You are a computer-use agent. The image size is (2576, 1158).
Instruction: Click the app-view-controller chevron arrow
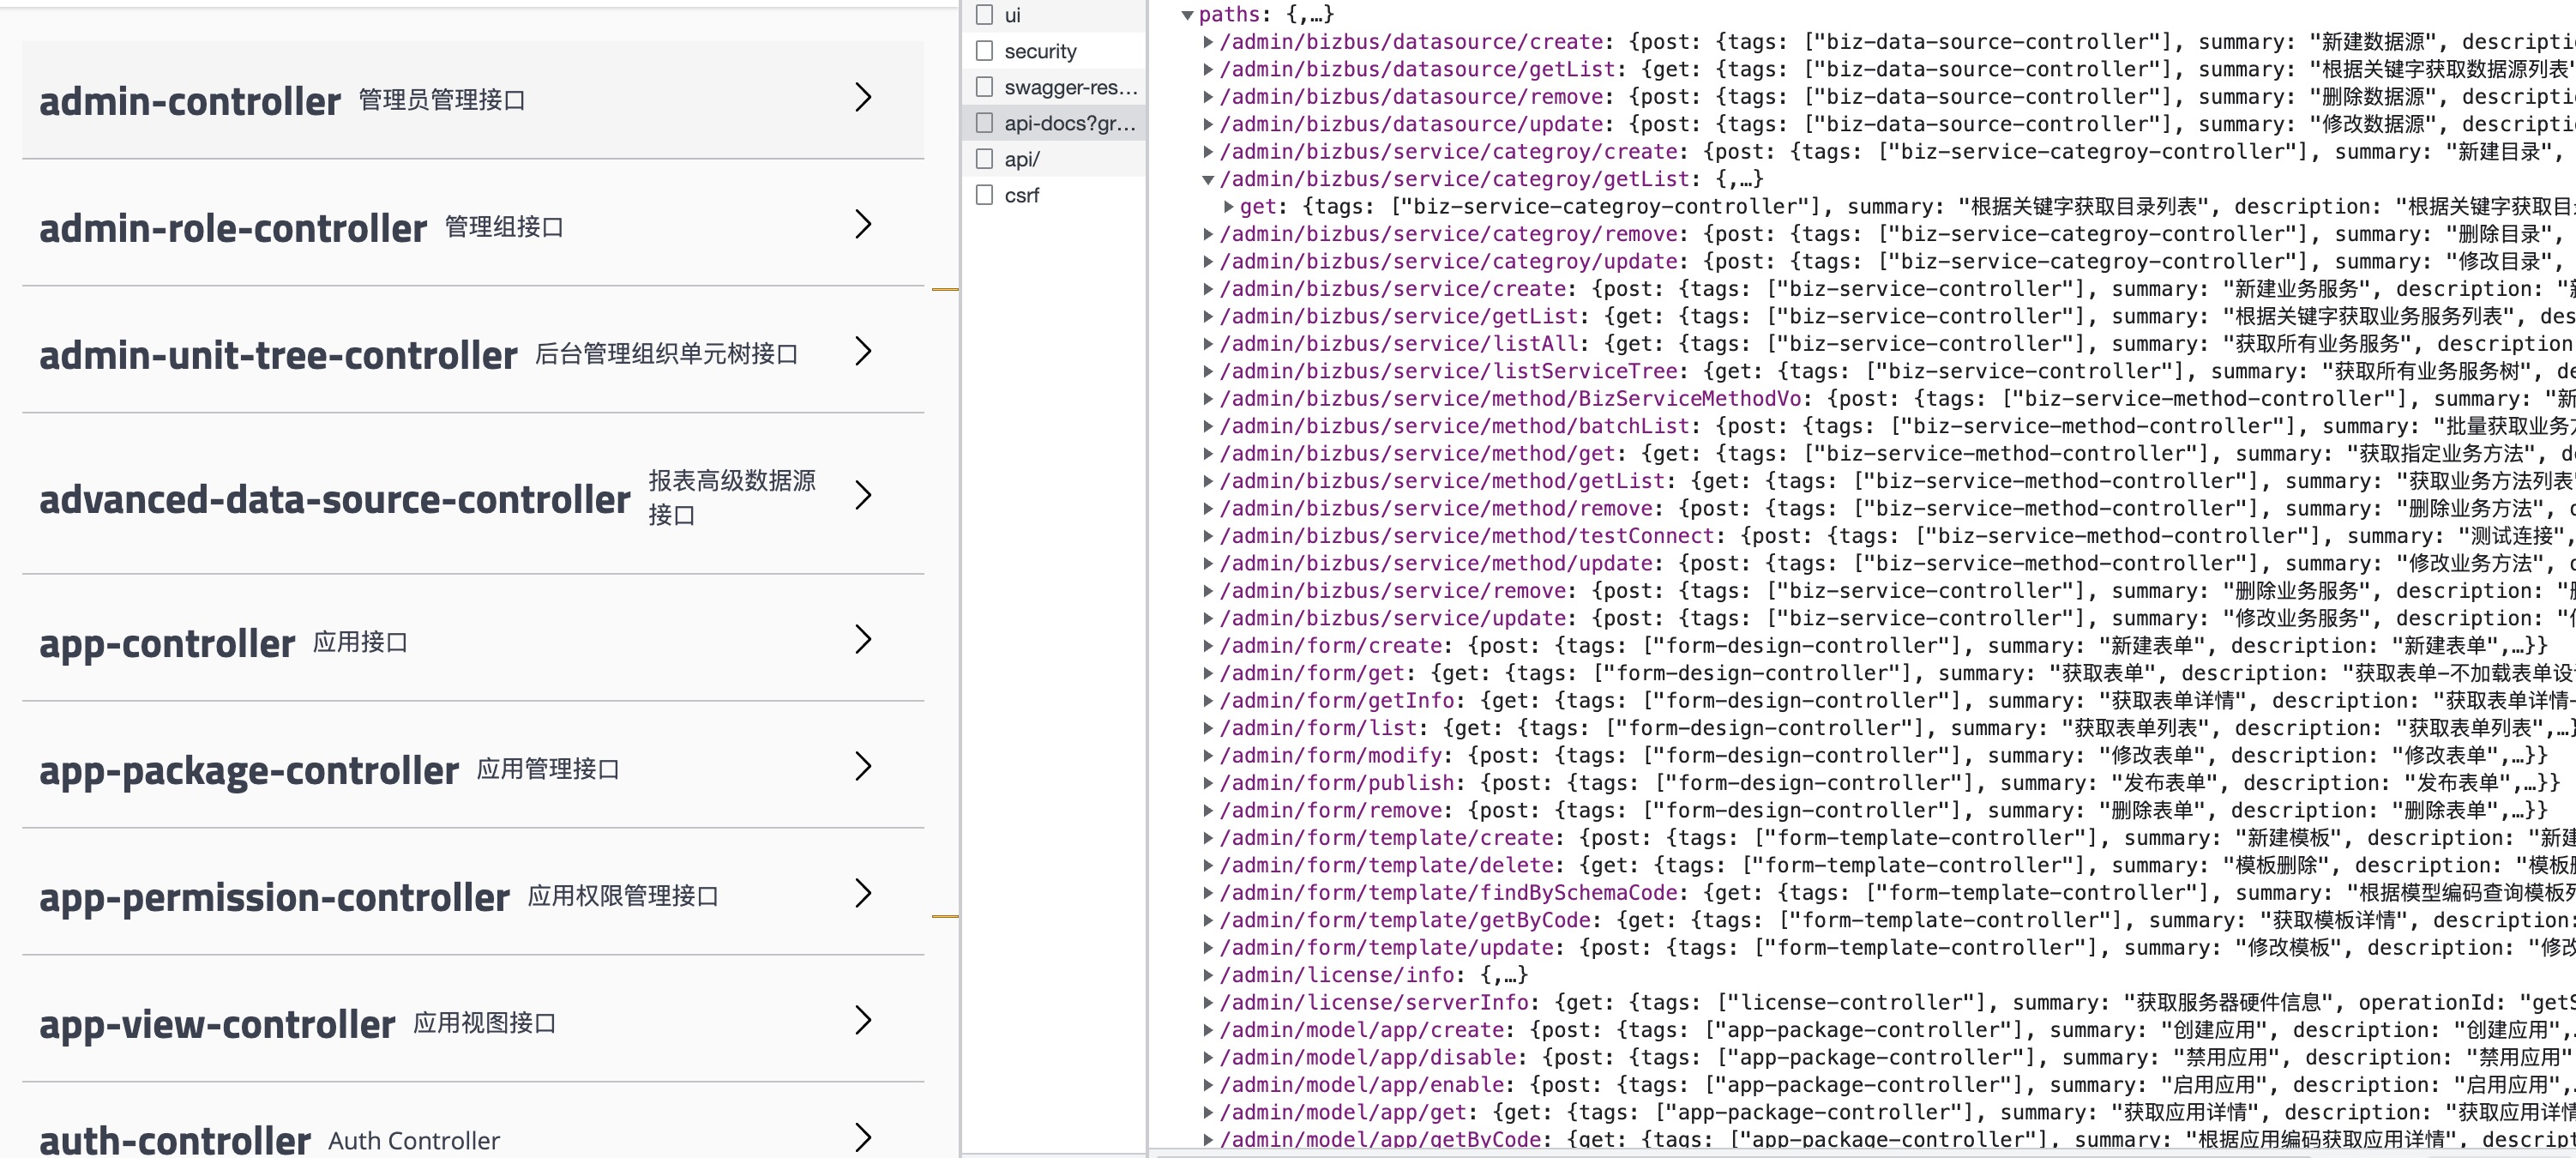point(864,1020)
